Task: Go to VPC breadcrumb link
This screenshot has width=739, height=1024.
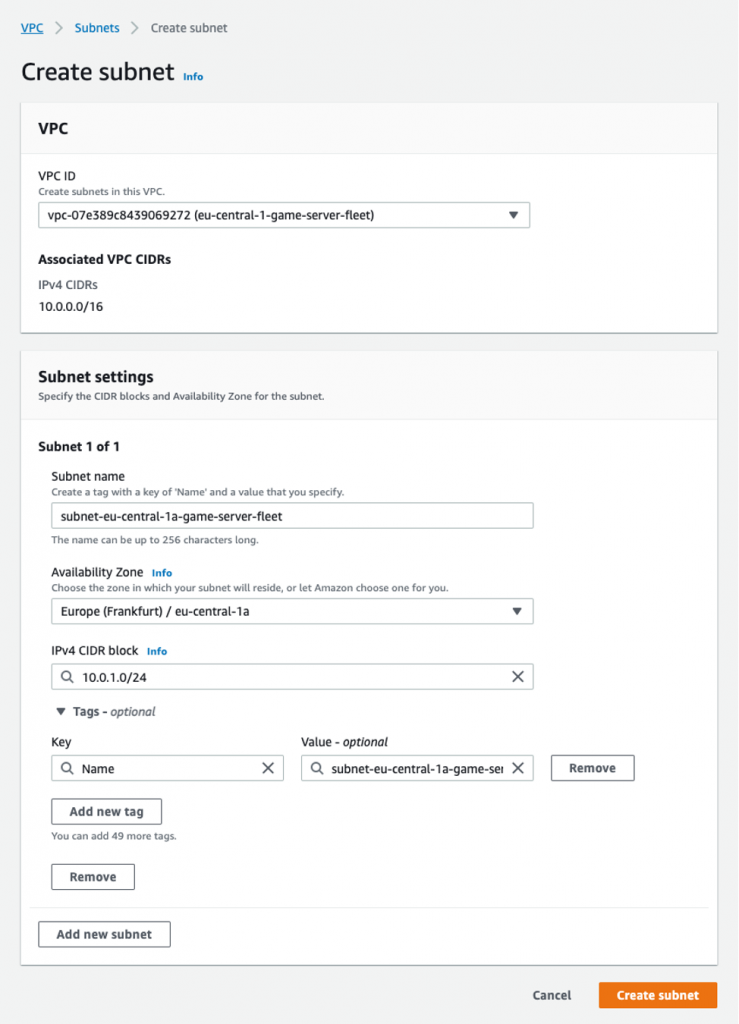Action: pyautogui.click(x=32, y=27)
